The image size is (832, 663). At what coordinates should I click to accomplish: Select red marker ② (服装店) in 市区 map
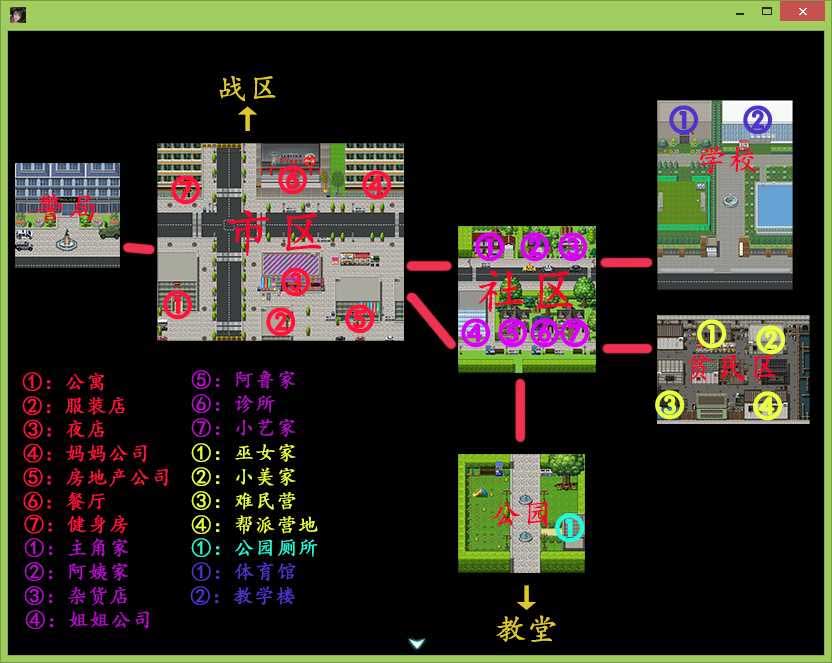click(x=281, y=321)
